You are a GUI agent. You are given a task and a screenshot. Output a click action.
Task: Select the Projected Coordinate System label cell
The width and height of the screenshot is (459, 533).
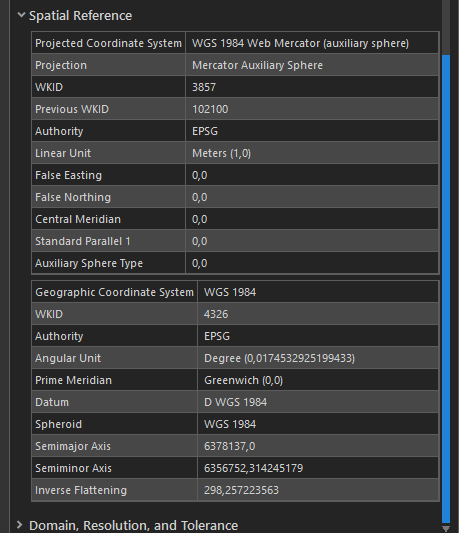coord(108,43)
